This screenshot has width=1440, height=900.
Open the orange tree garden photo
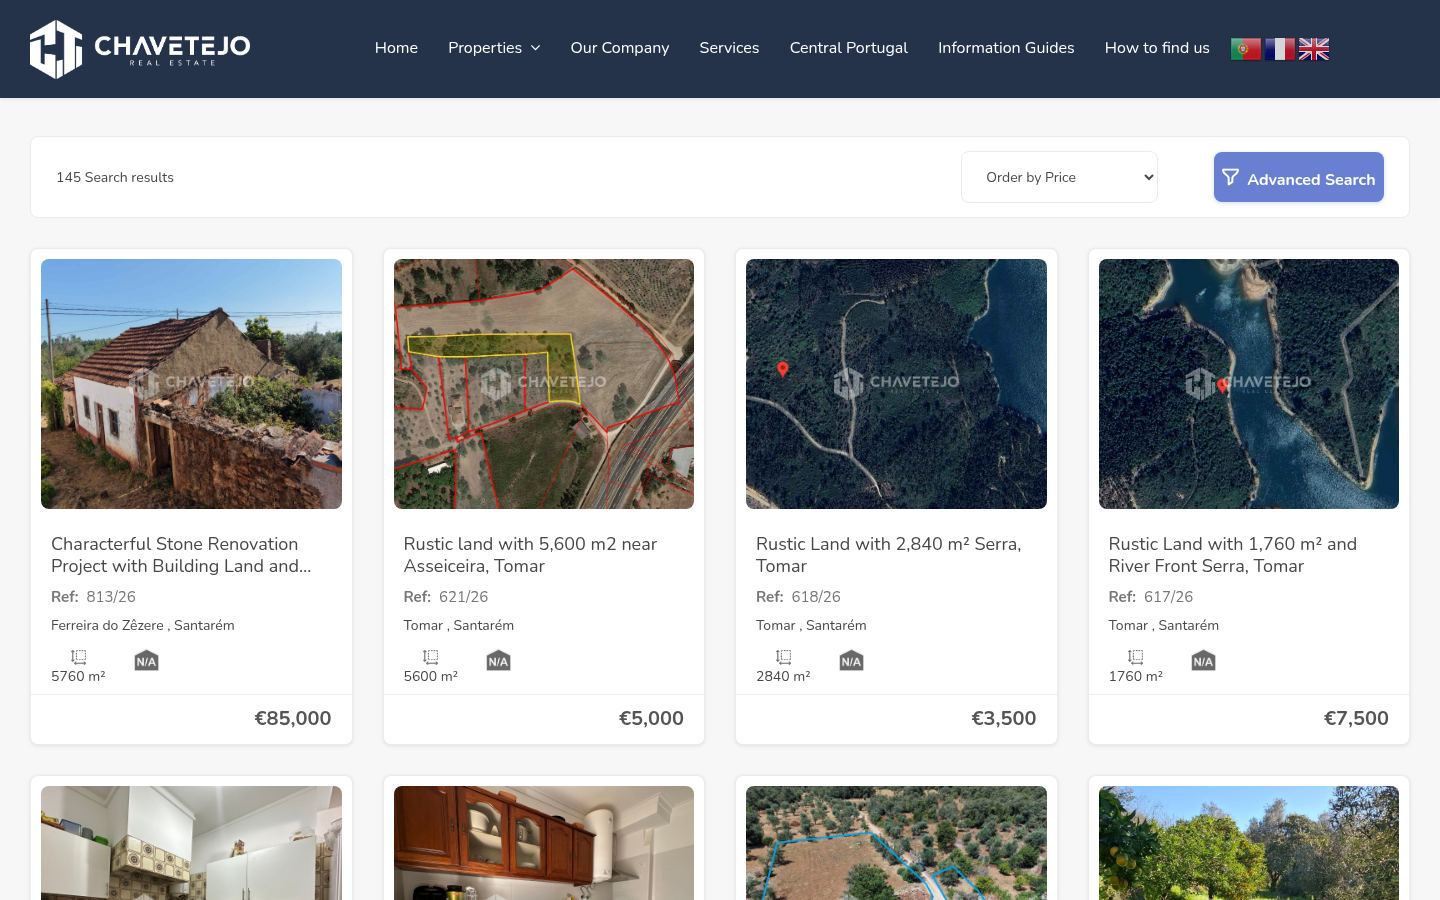click(x=1249, y=843)
